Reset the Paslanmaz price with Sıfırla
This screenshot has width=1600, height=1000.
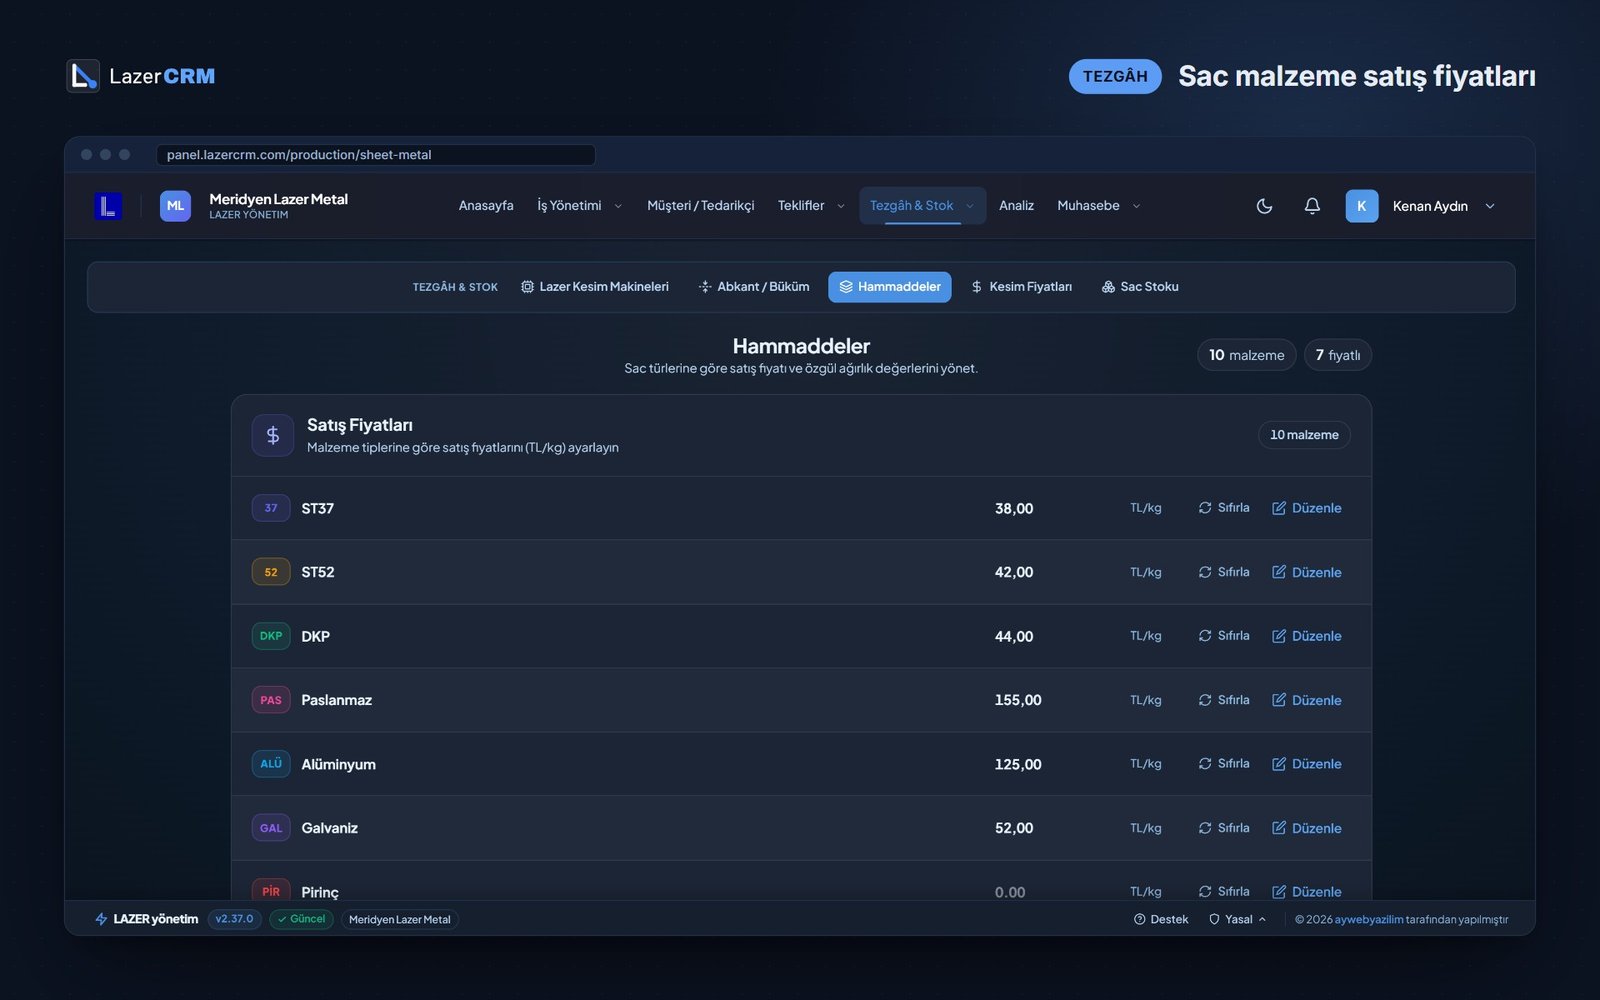tap(1224, 700)
